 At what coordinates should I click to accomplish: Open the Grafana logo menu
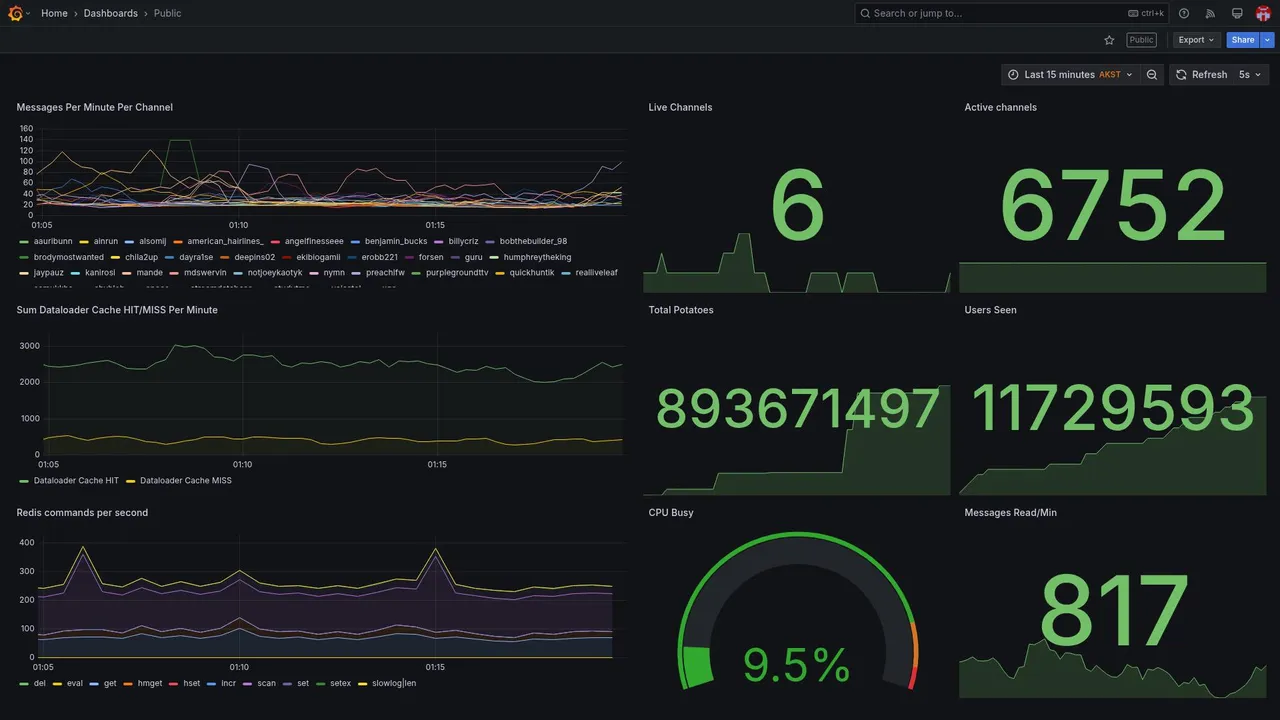pyautogui.click(x=15, y=13)
